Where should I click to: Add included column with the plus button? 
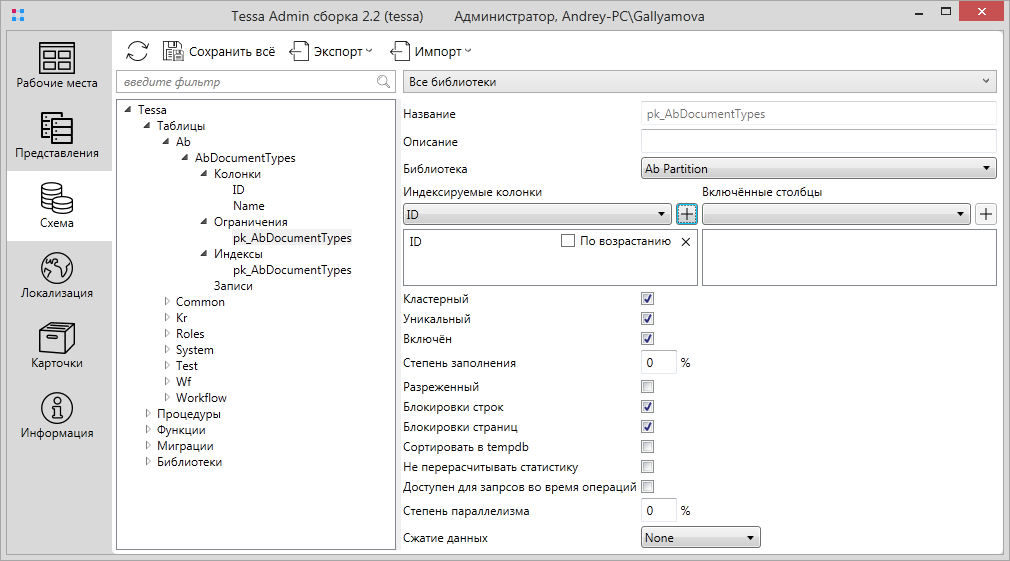[x=986, y=214]
